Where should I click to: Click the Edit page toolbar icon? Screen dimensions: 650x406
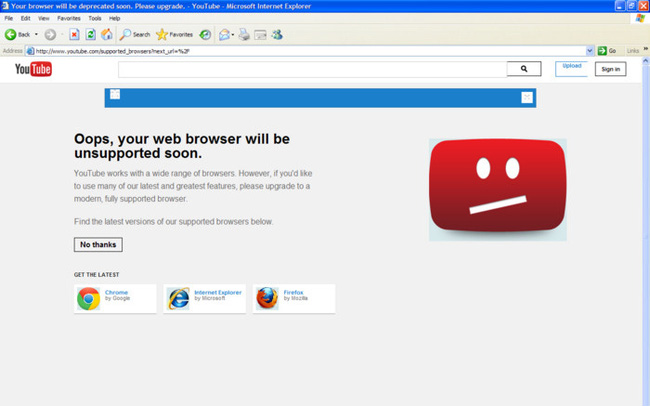point(260,35)
